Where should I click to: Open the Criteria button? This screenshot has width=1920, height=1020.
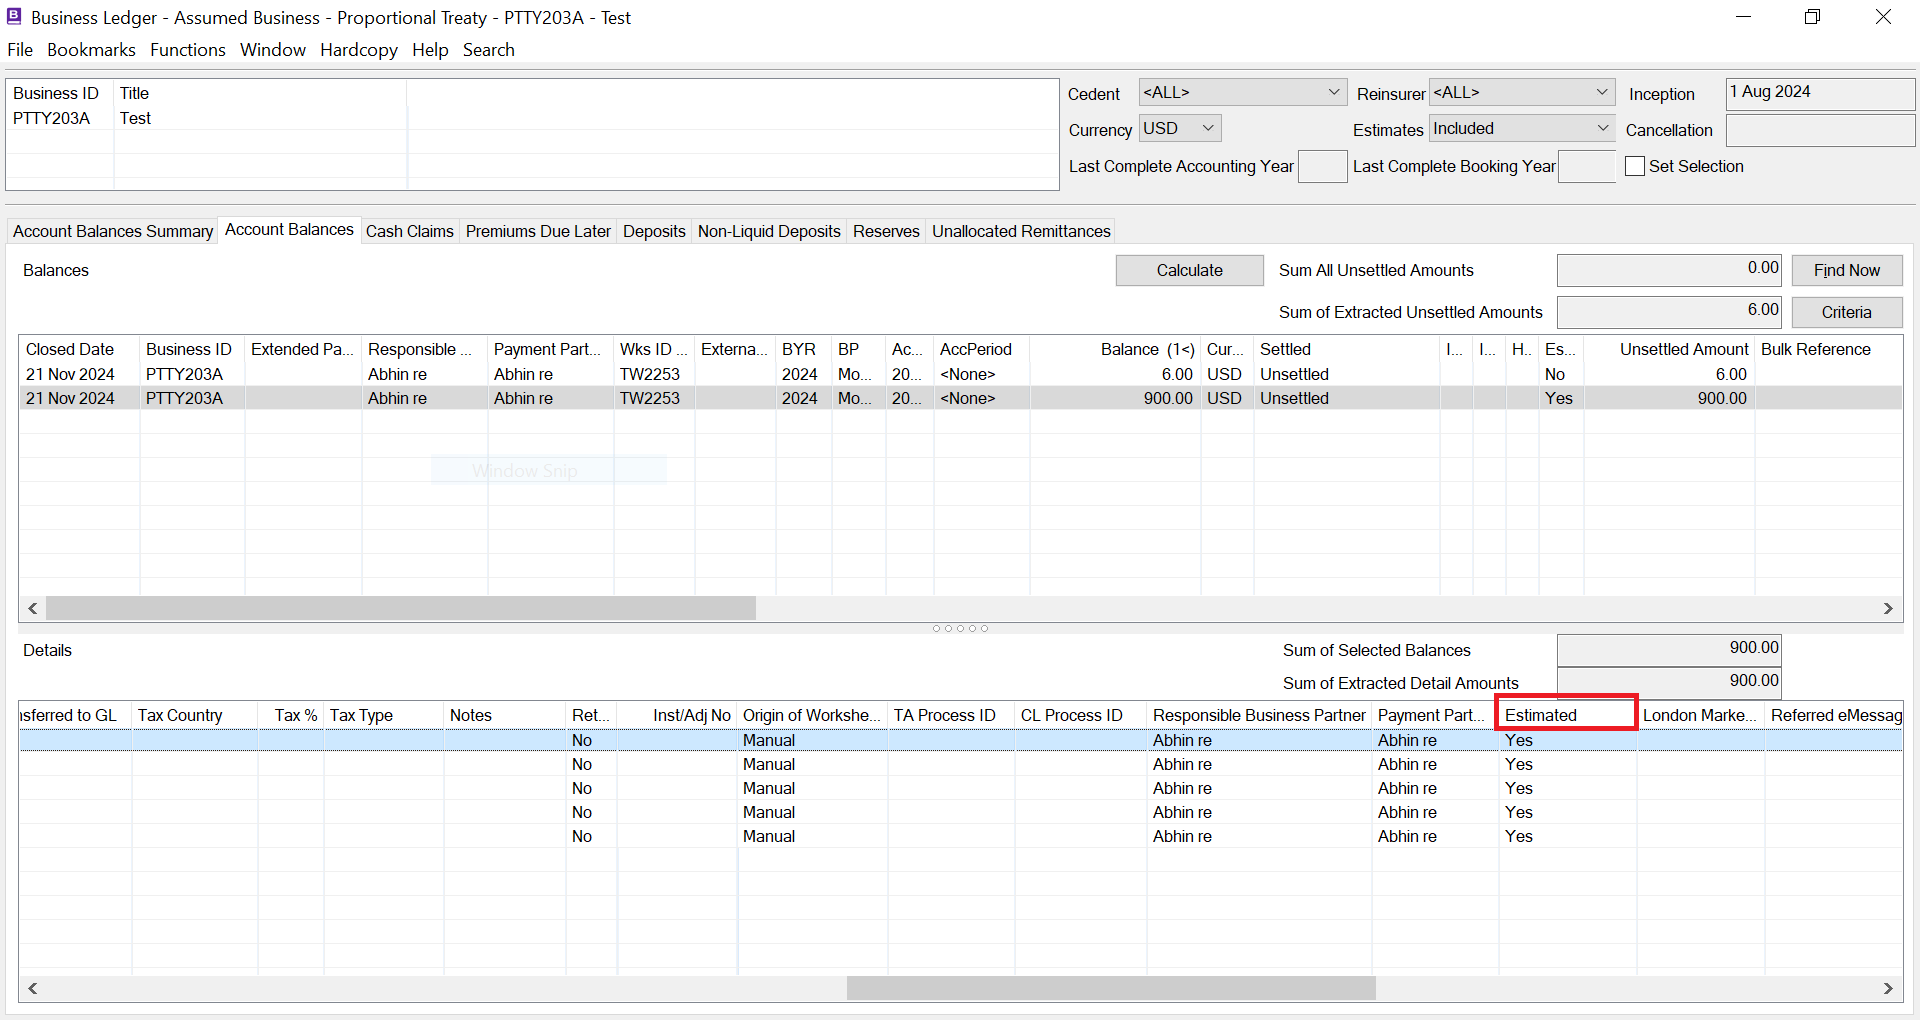tap(1846, 313)
